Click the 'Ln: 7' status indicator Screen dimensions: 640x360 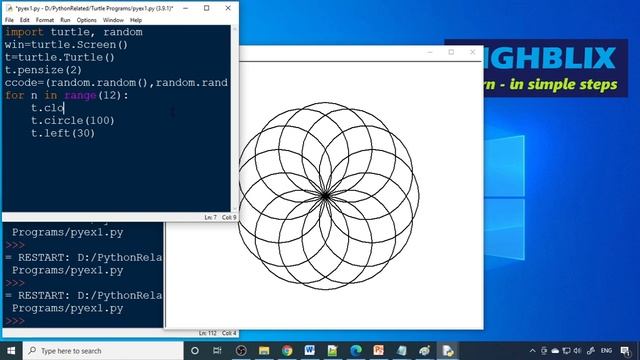tap(211, 218)
